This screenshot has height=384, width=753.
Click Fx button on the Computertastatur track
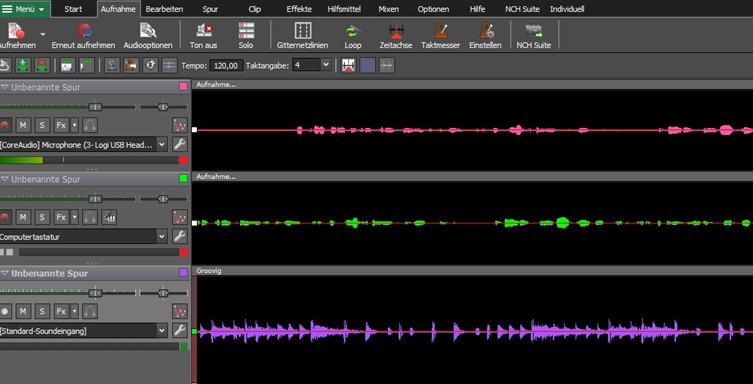(61, 217)
